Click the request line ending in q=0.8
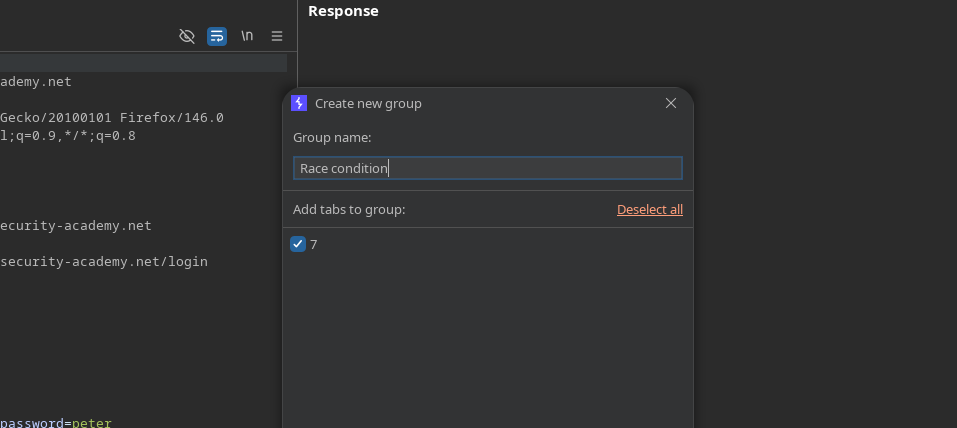Viewport: 957px width, 428px height. click(68, 136)
